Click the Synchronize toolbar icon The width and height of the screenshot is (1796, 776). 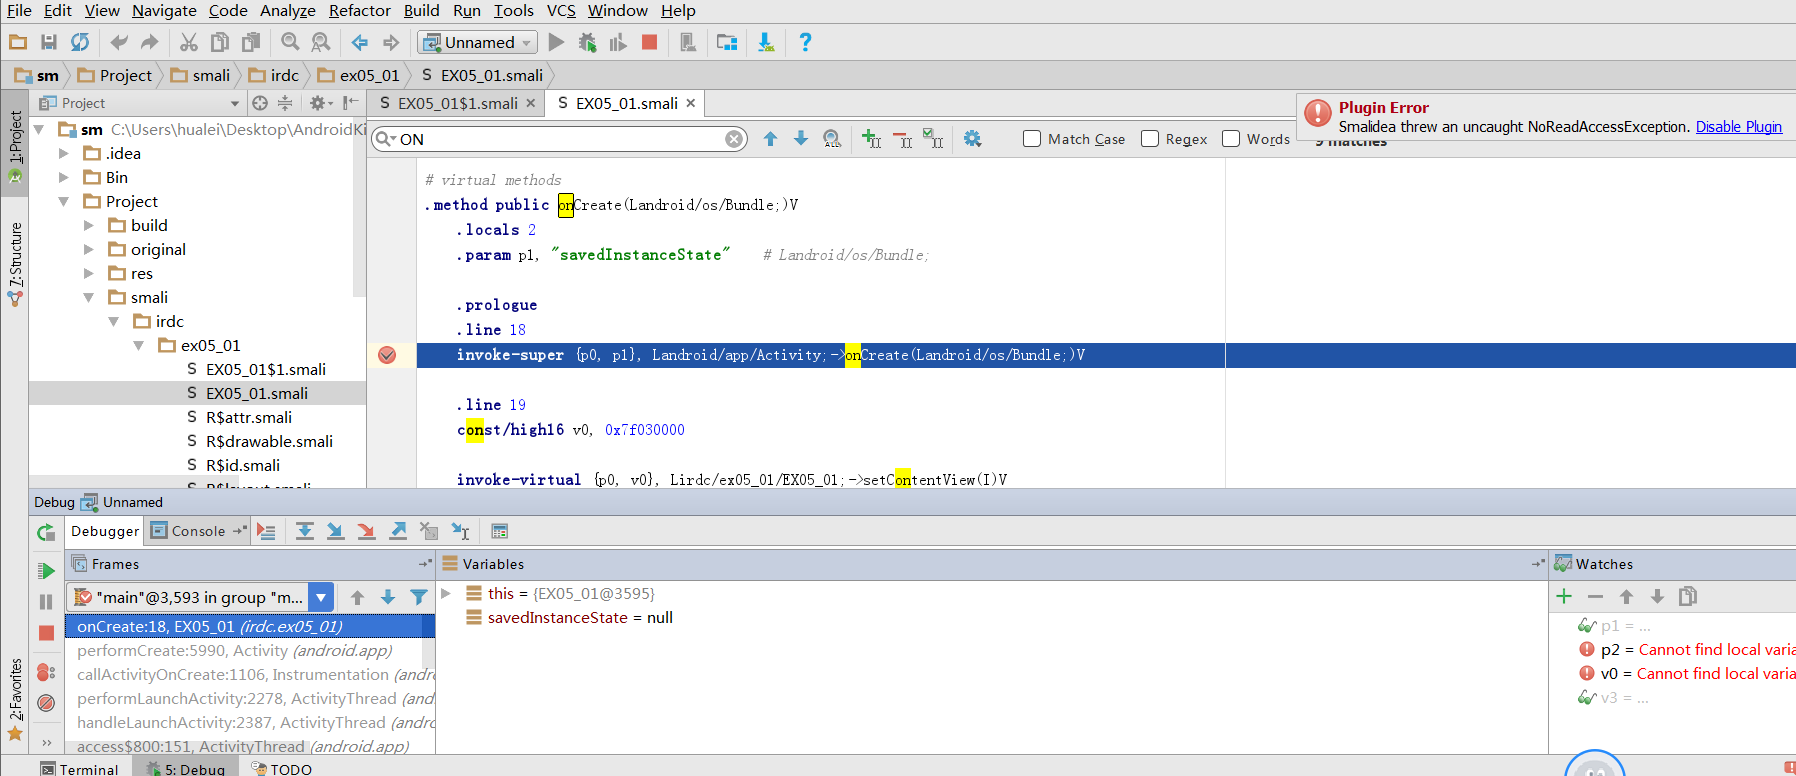coord(80,42)
